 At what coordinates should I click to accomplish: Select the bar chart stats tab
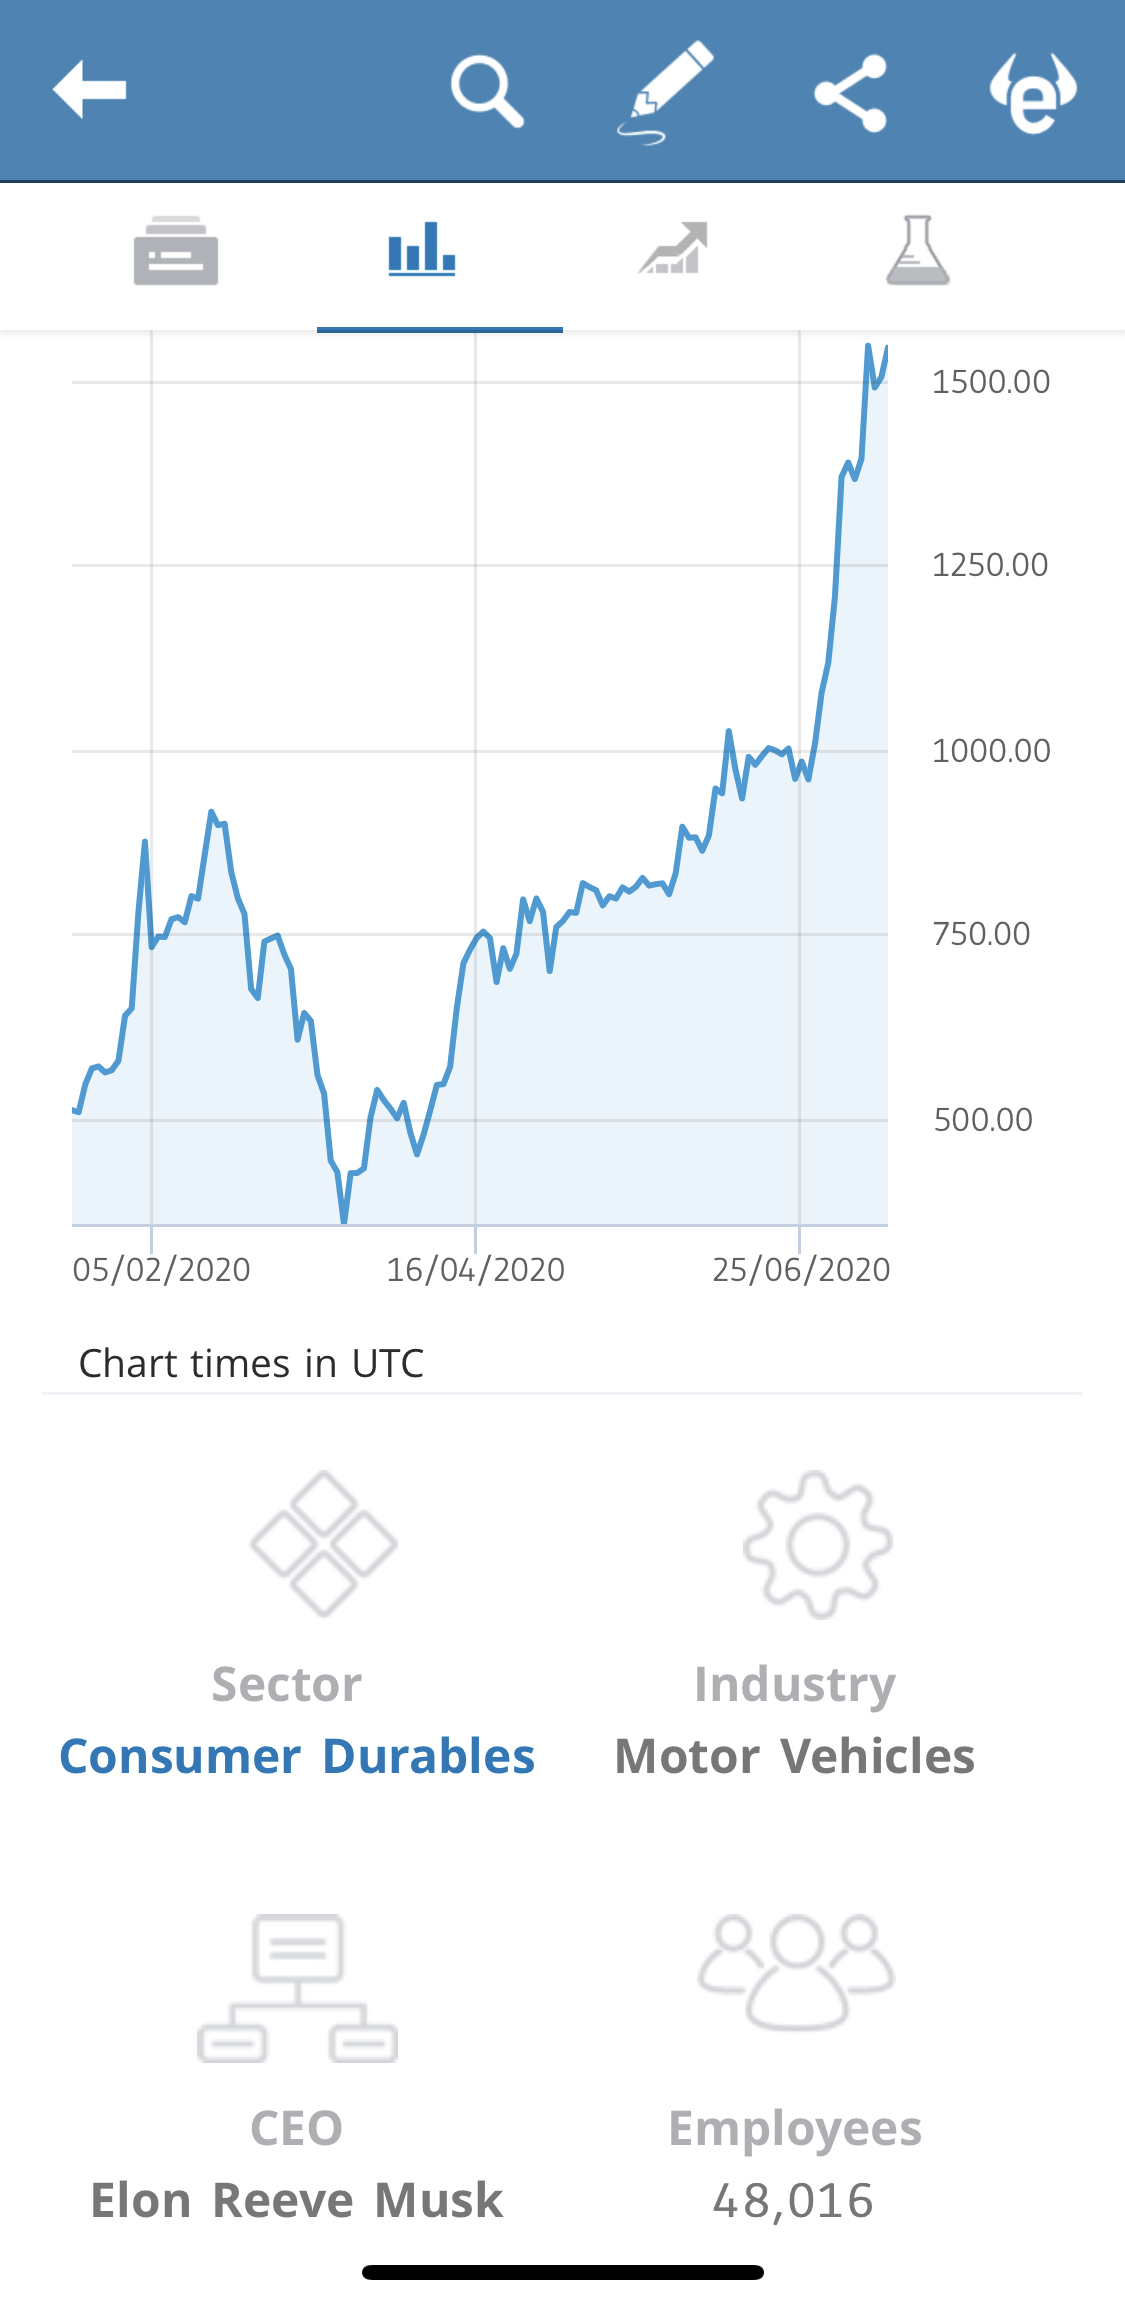click(x=422, y=250)
